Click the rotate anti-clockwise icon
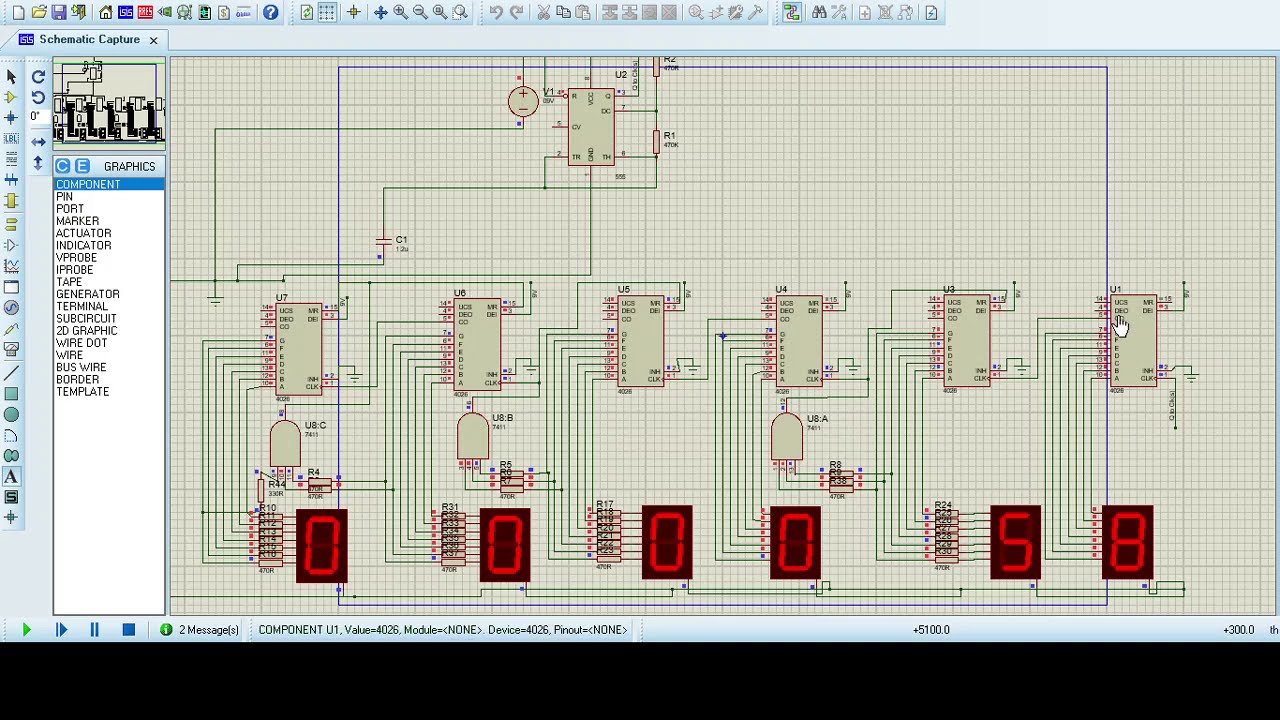 (38, 97)
